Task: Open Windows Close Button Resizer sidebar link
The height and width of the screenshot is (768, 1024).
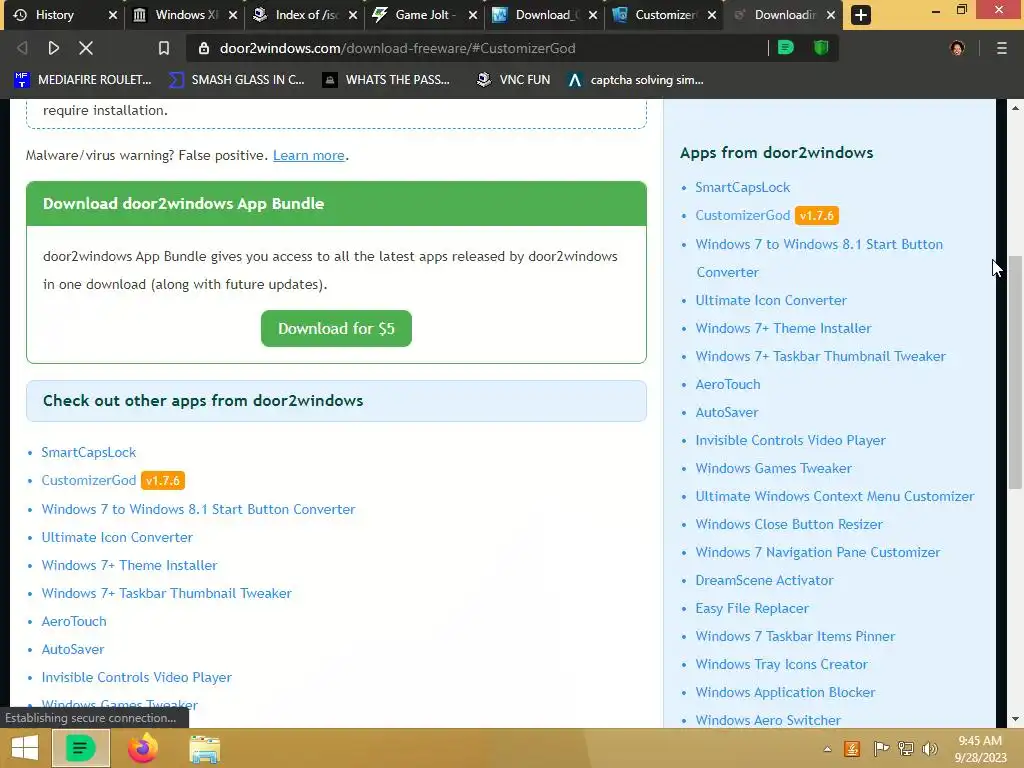Action: tap(789, 524)
